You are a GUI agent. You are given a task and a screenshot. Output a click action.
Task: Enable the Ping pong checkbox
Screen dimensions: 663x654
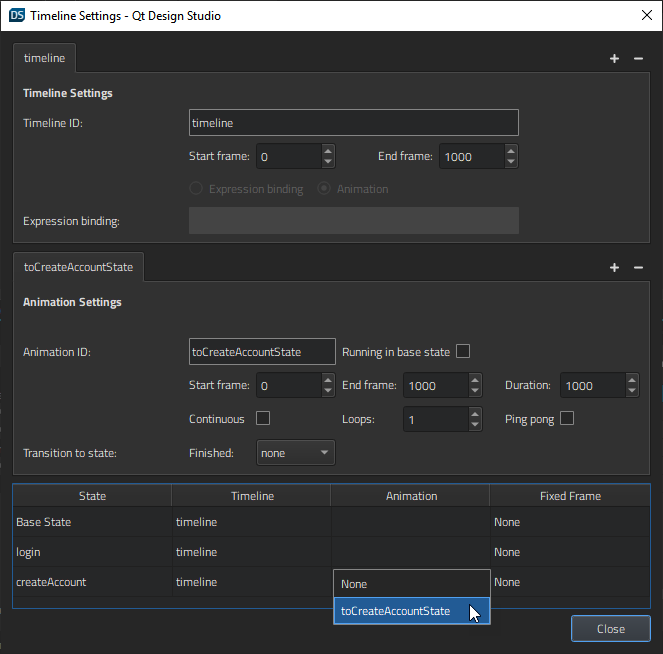pyautogui.click(x=567, y=419)
